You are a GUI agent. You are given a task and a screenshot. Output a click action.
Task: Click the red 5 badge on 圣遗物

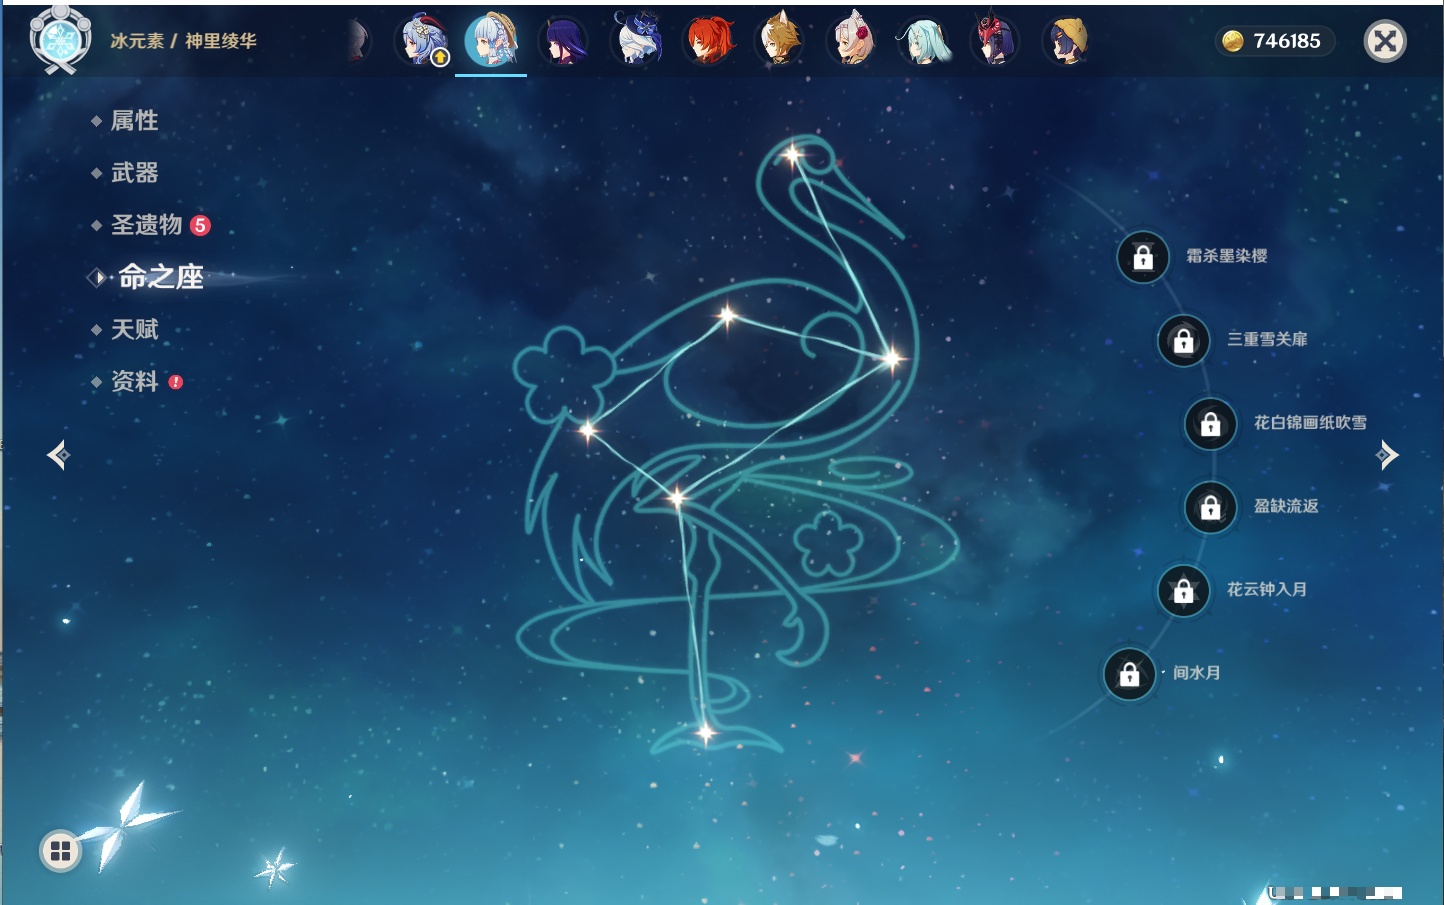pos(200,225)
